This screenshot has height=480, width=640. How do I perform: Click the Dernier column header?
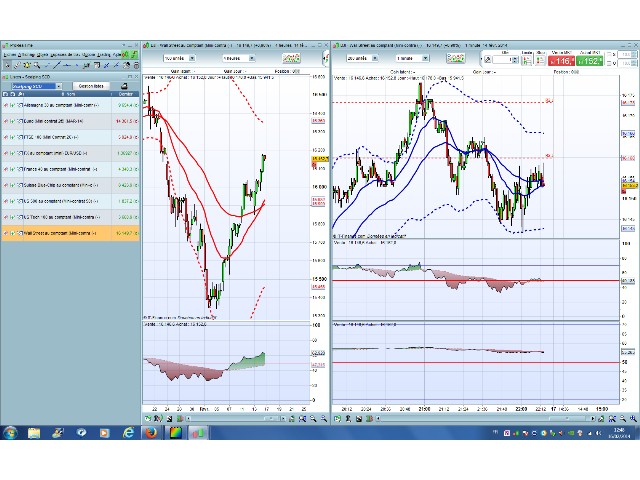coord(126,94)
